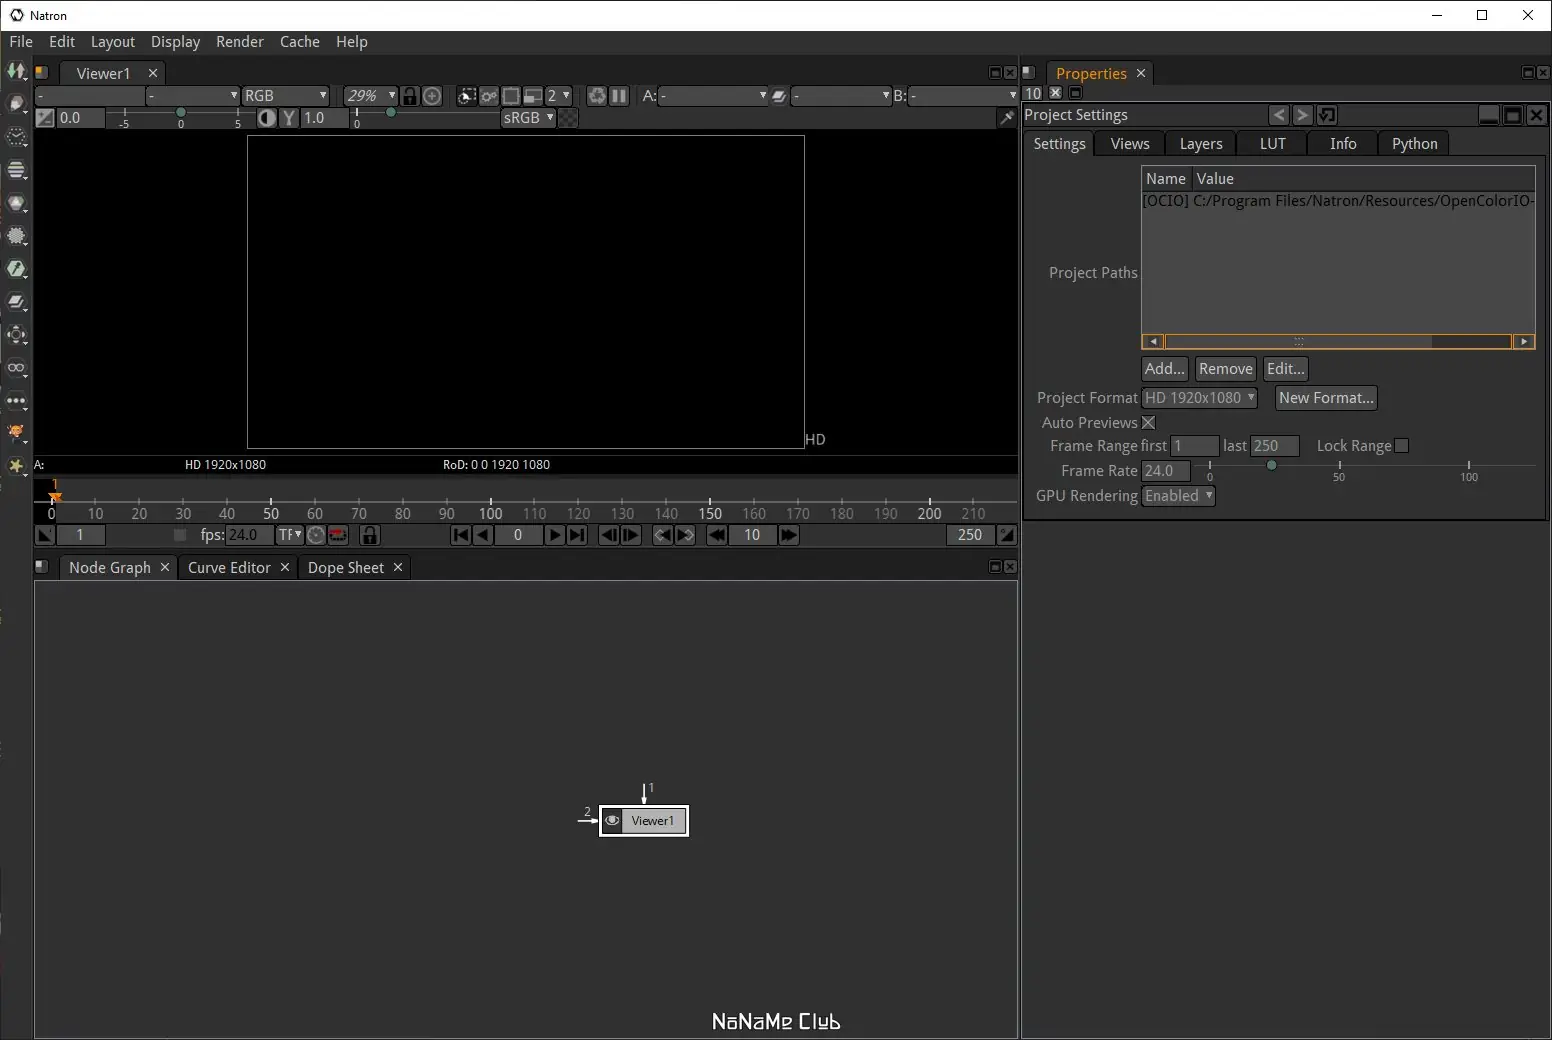Click the Frame Rate slider handle
Screen dimensions: 1552x1040
pos(1271,465)
